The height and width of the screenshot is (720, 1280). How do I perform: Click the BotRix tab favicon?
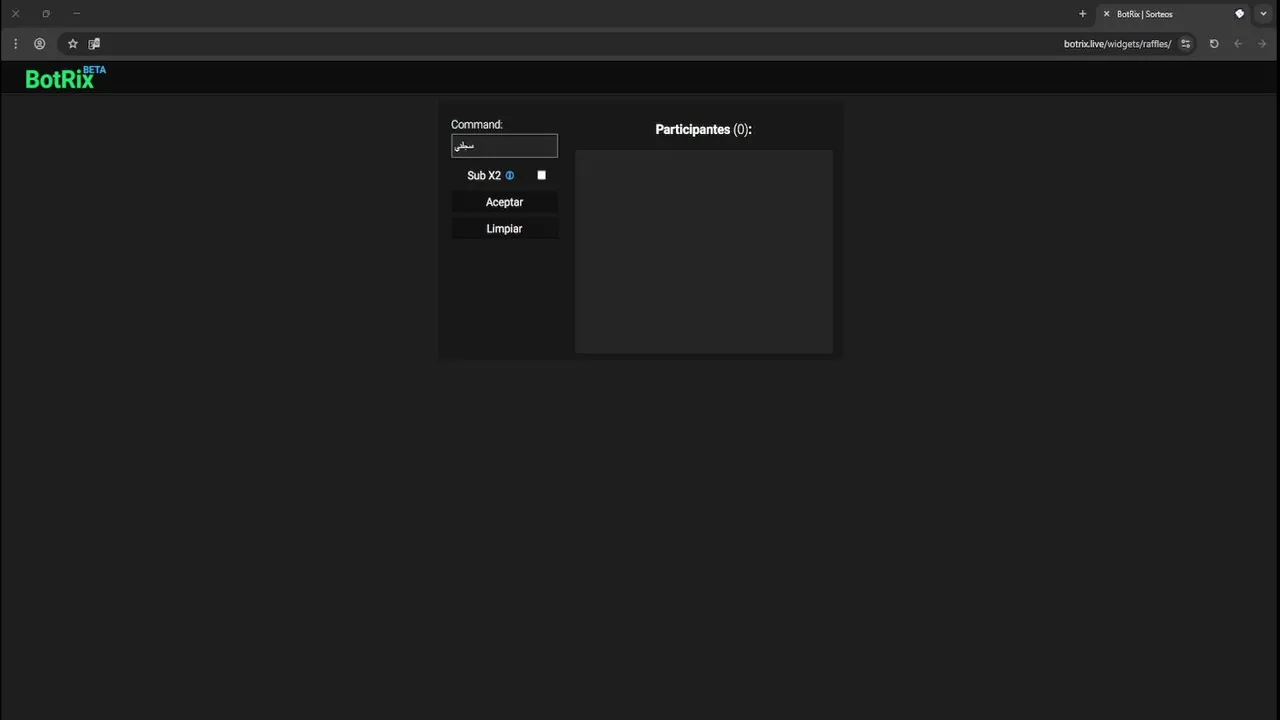(x=1240, y=14)
